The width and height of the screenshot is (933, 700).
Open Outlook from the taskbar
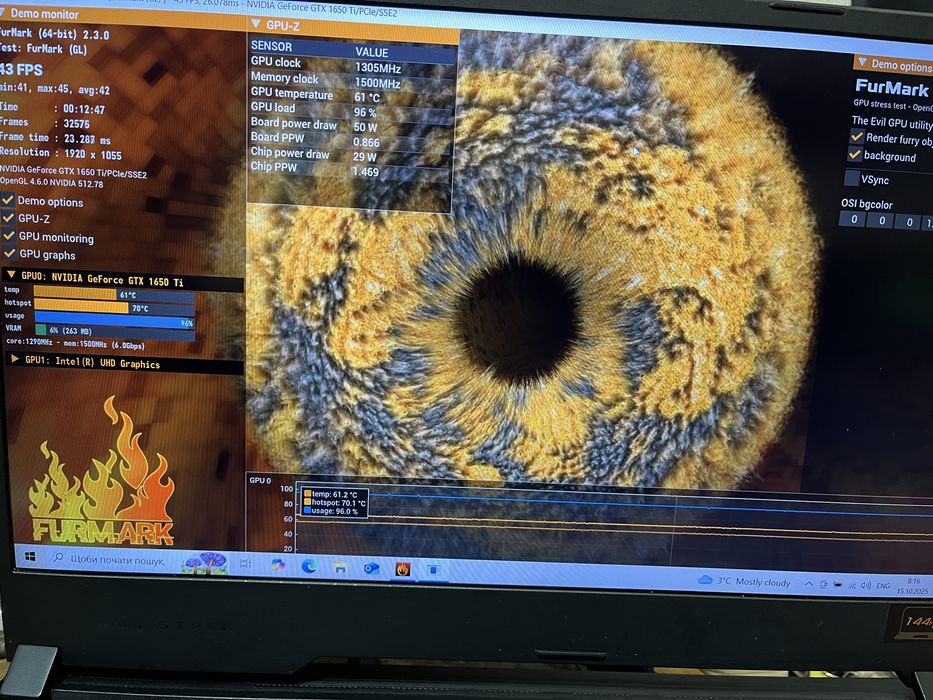click(x=372, y=568)
